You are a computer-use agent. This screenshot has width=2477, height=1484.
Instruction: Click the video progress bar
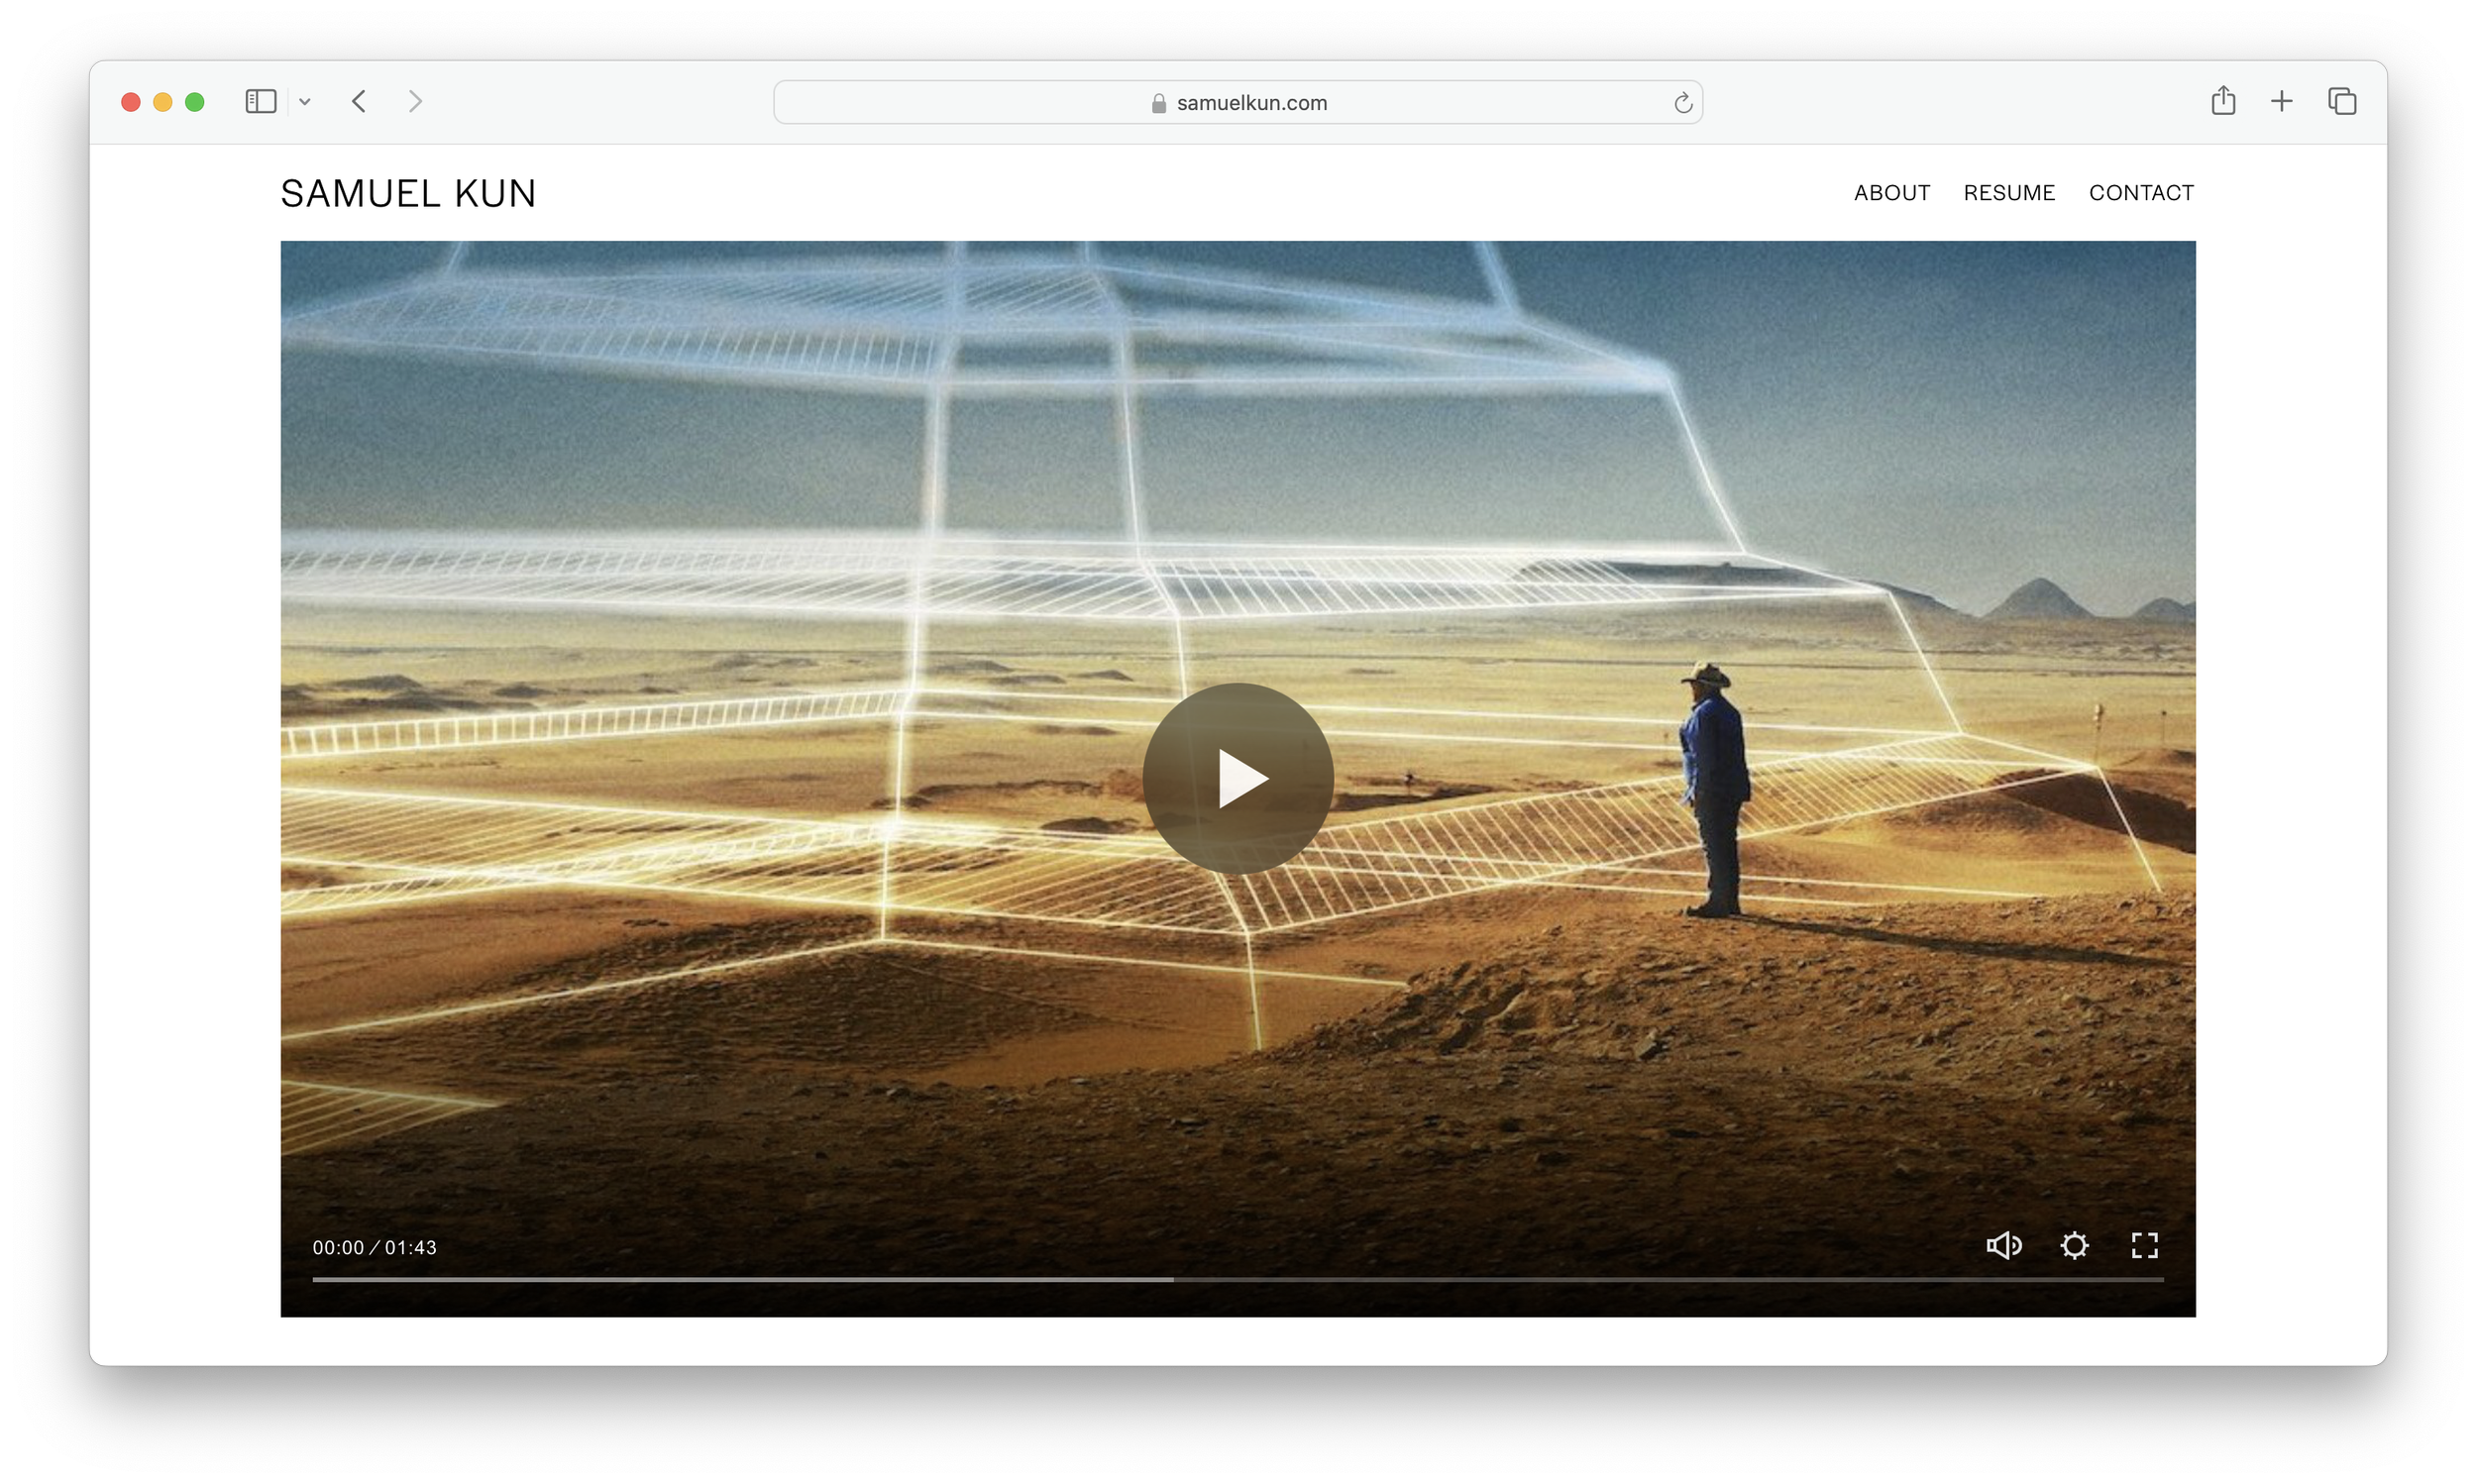click(x=1238, y=1279)
